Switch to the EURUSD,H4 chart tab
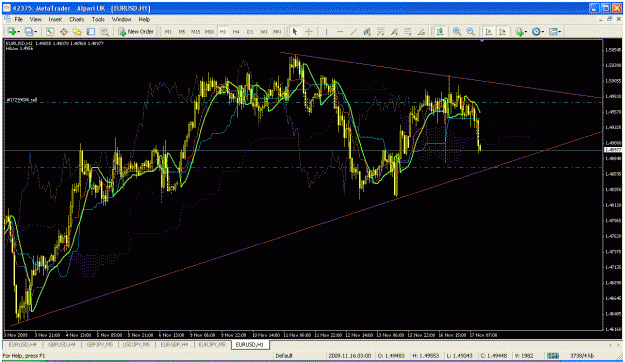Screen dimensions: 625x362 [23, 344]
